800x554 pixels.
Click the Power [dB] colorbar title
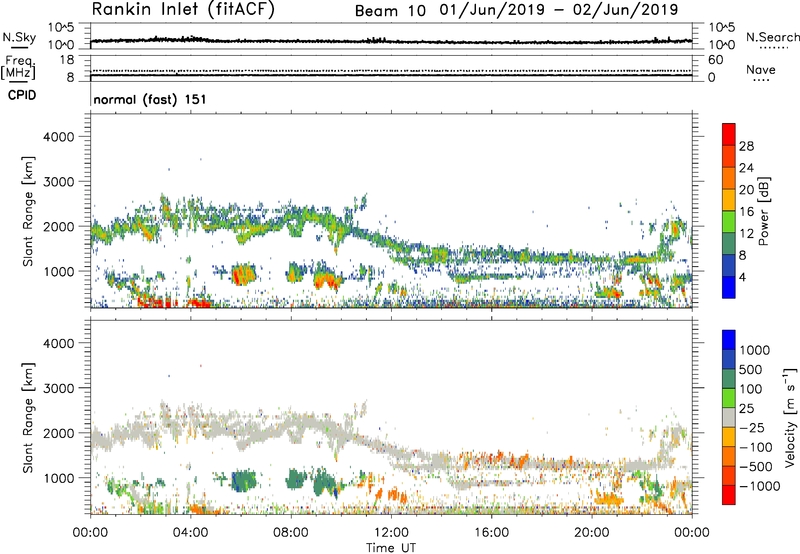pyautogui.click(x=763, y=211)
